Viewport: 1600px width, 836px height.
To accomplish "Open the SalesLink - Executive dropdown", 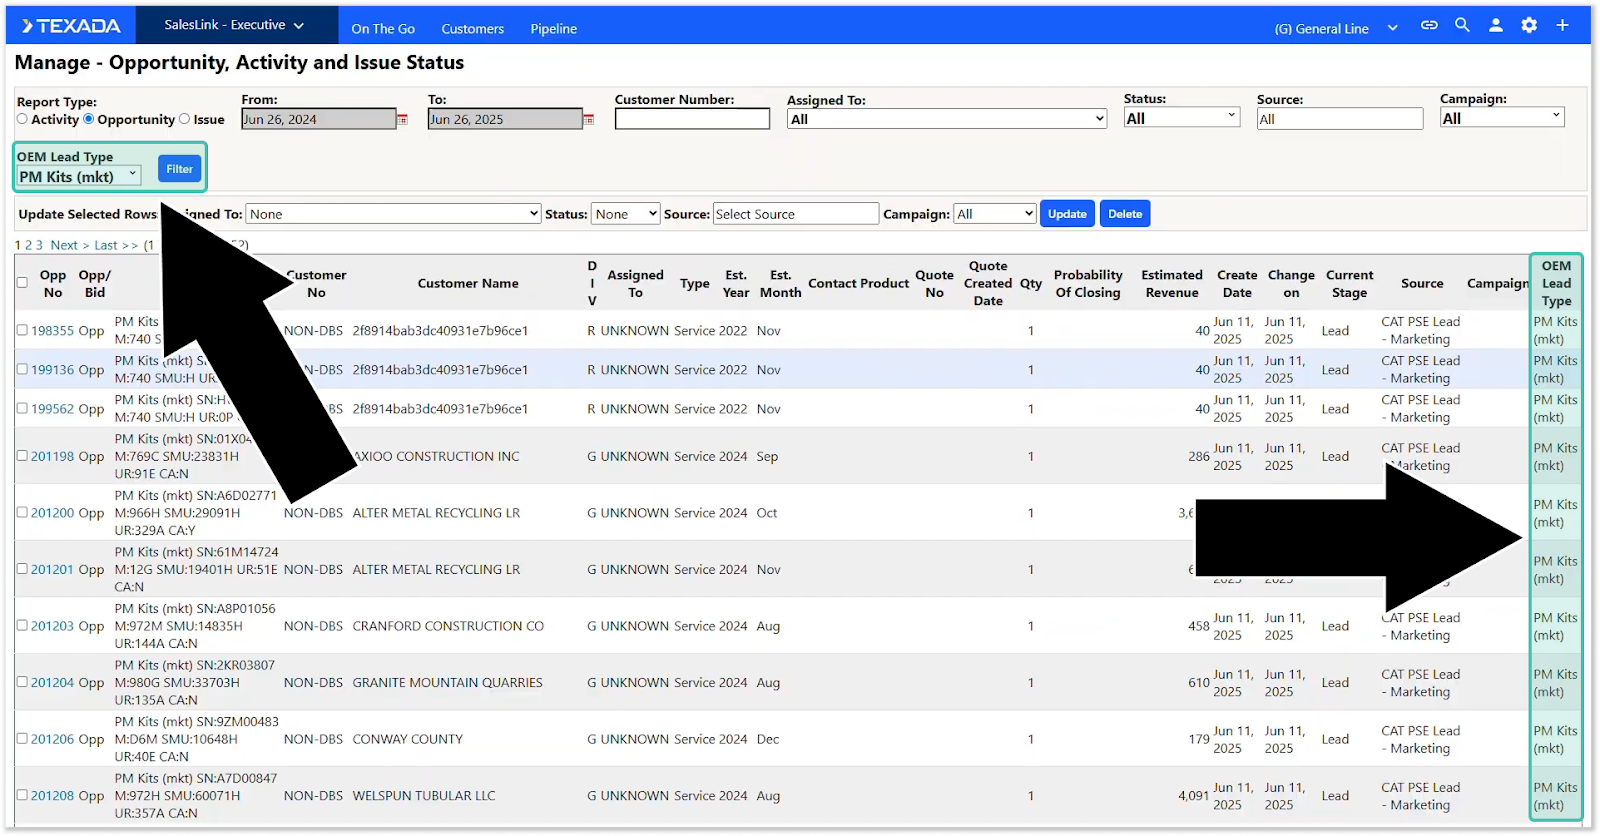I will 234,25.
